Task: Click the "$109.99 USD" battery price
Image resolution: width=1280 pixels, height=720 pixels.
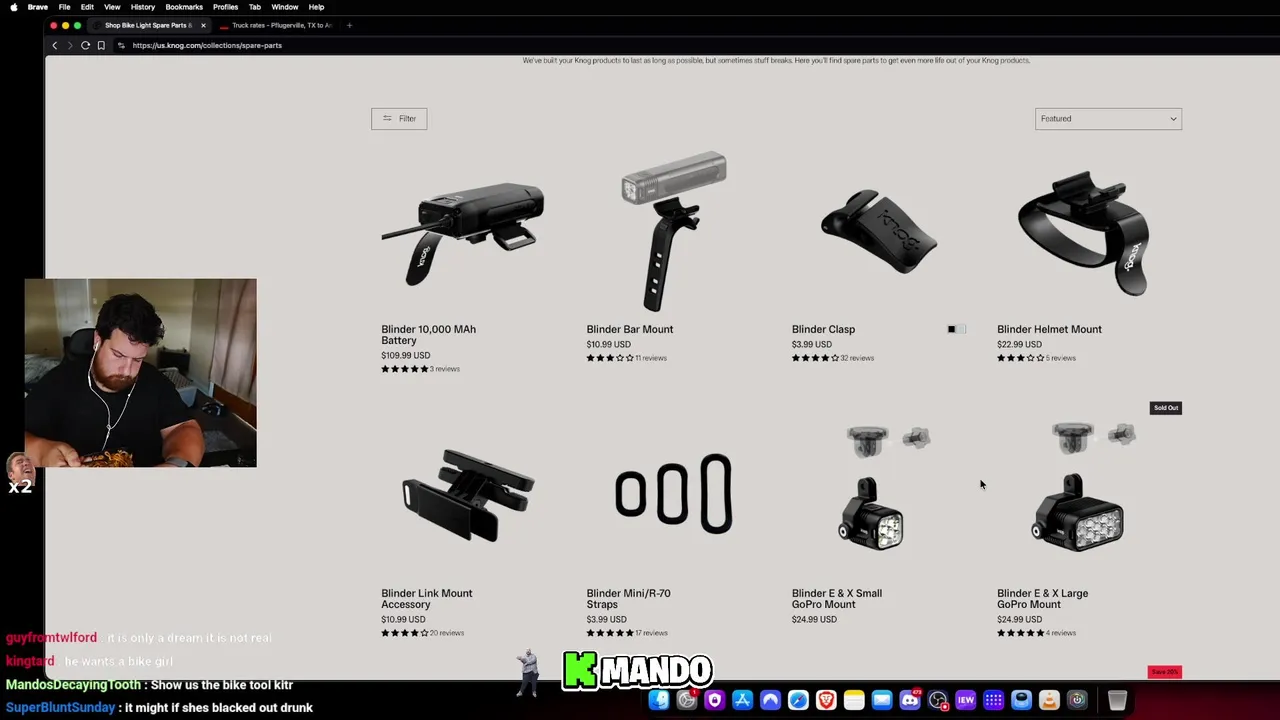Action: pyautogui.click(x=405, y=355)
